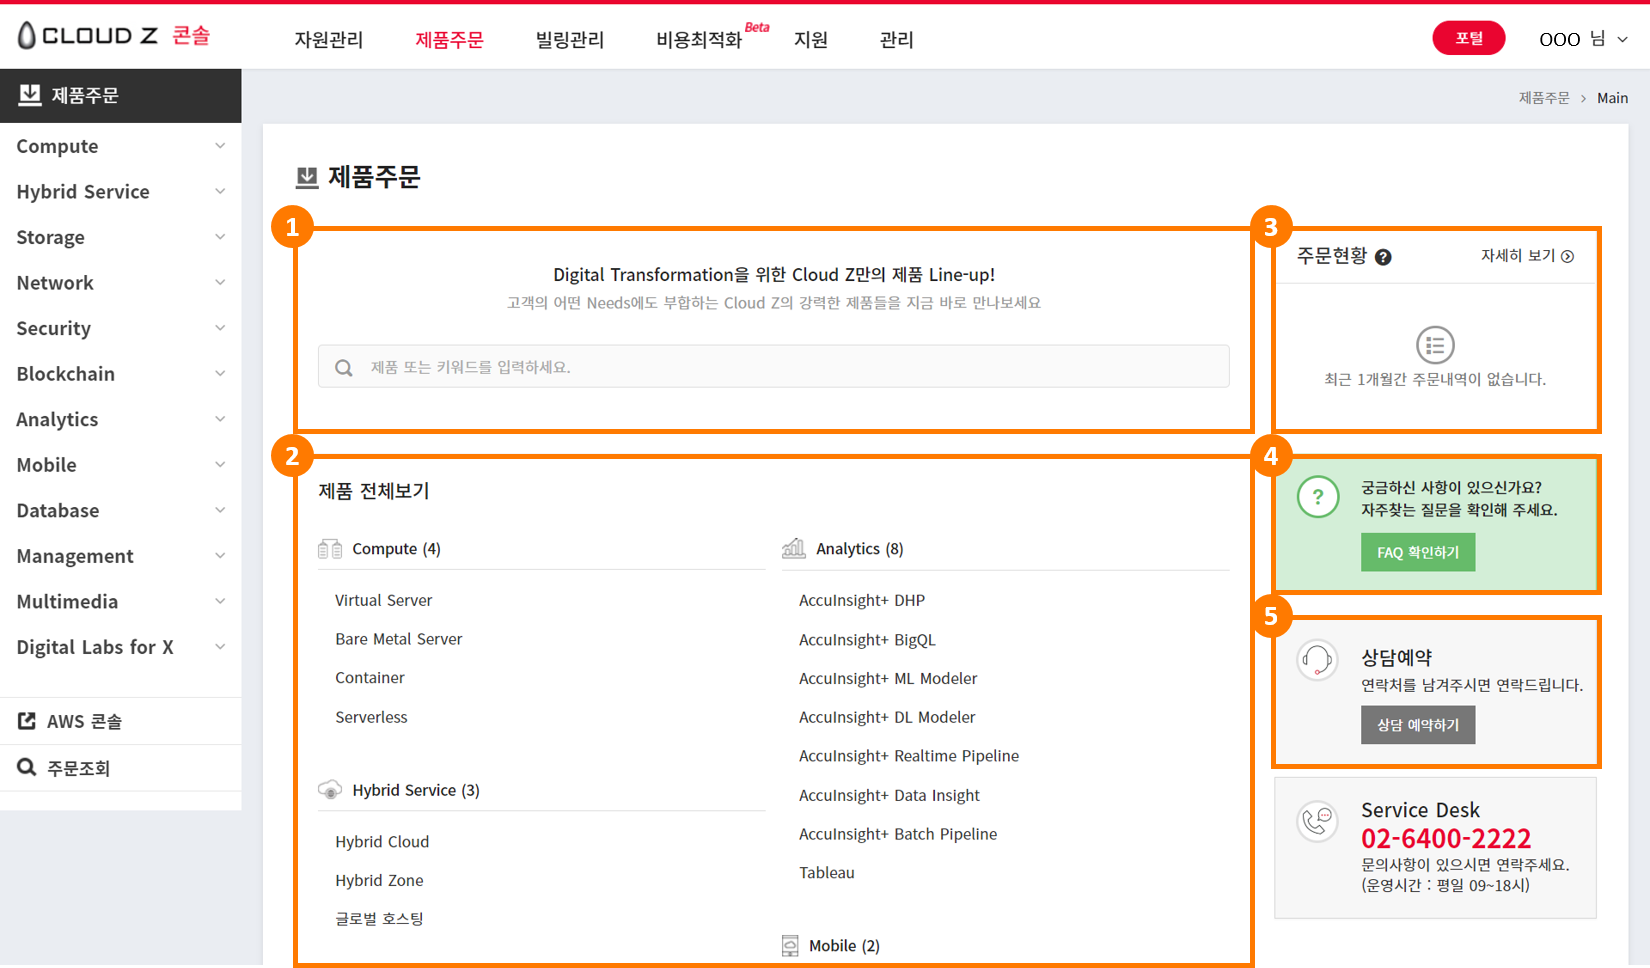Open the 관리 top menu
The height and width of the screenshot is (968, 1650).
897,39
